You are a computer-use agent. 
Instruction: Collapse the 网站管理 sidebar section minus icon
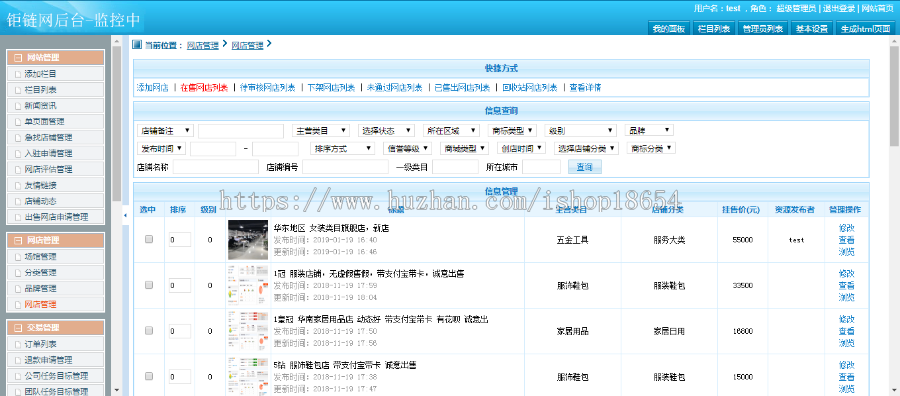click(18, 57)
